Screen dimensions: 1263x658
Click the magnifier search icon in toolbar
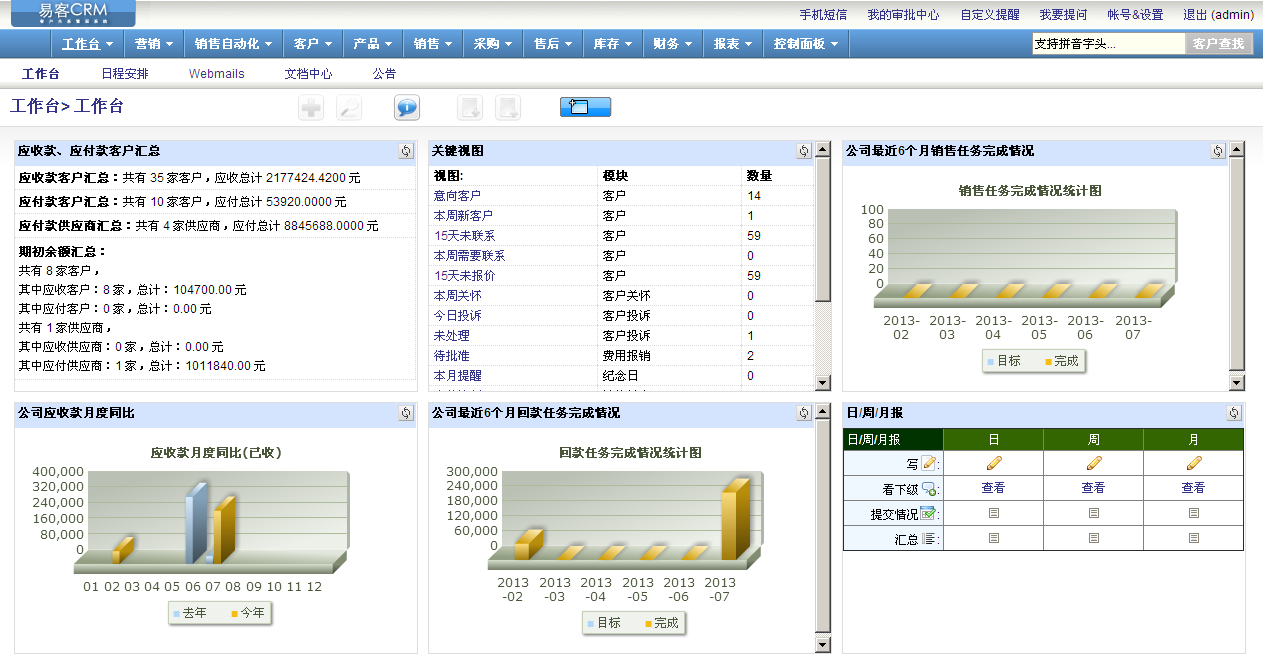click(x=349, y=108)
